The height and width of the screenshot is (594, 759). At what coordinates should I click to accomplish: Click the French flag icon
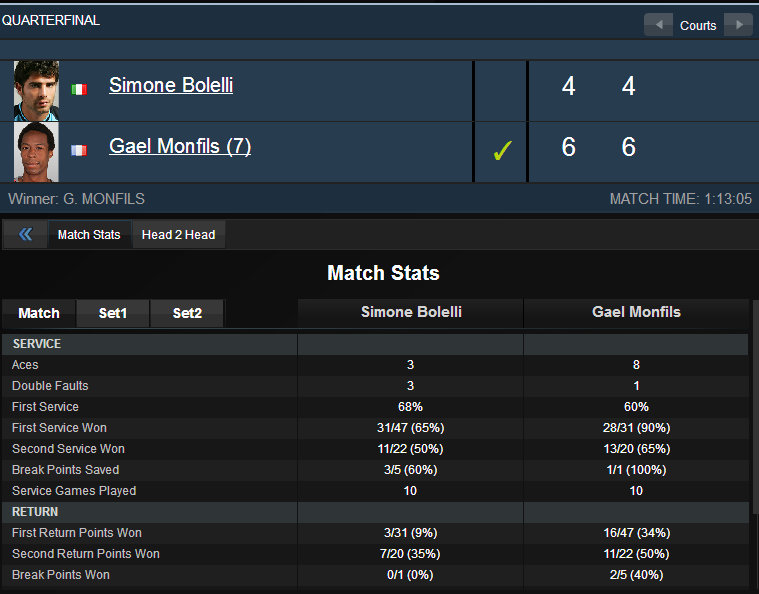point(79,151)
